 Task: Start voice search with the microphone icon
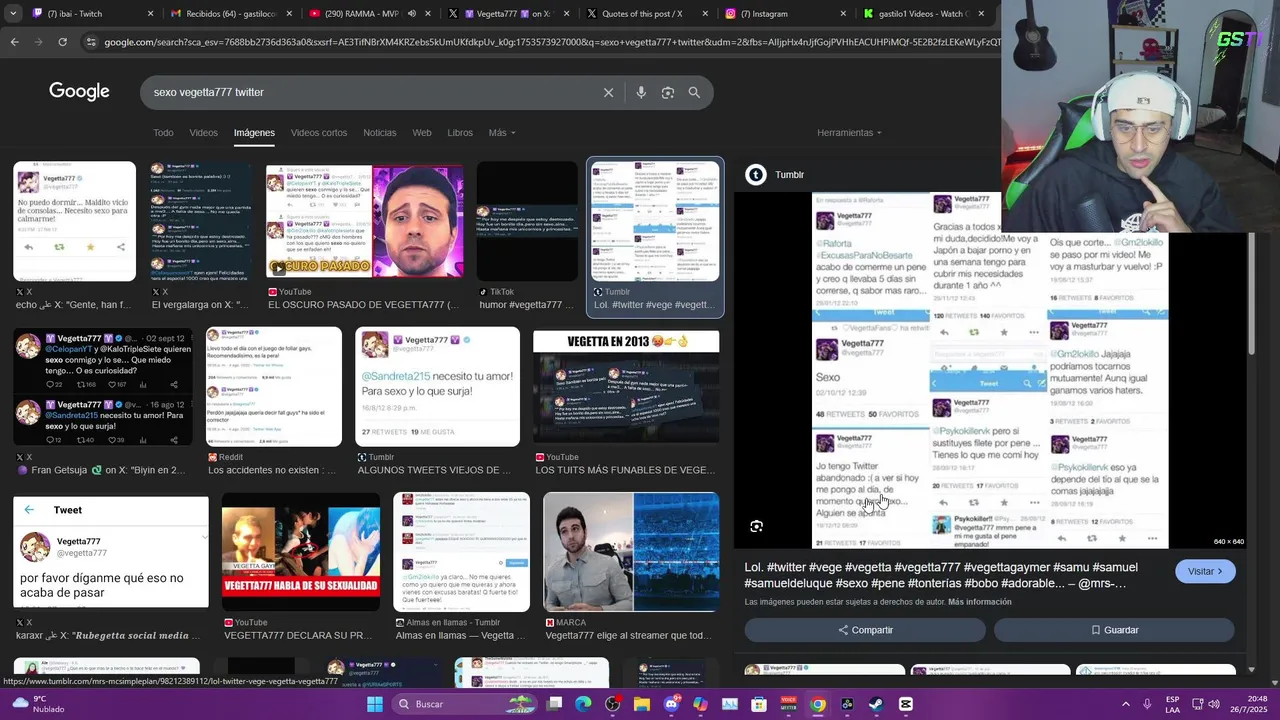pos(641,92)
